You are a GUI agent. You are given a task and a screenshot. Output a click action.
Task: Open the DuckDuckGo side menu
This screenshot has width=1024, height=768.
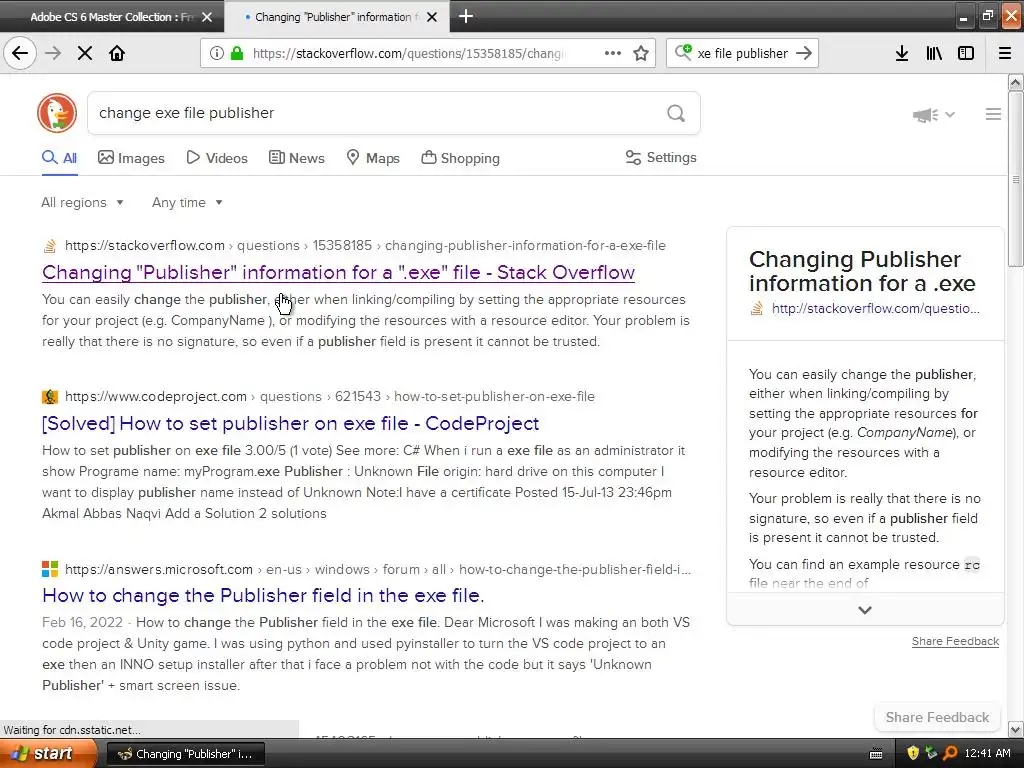[x=993, y=114]
